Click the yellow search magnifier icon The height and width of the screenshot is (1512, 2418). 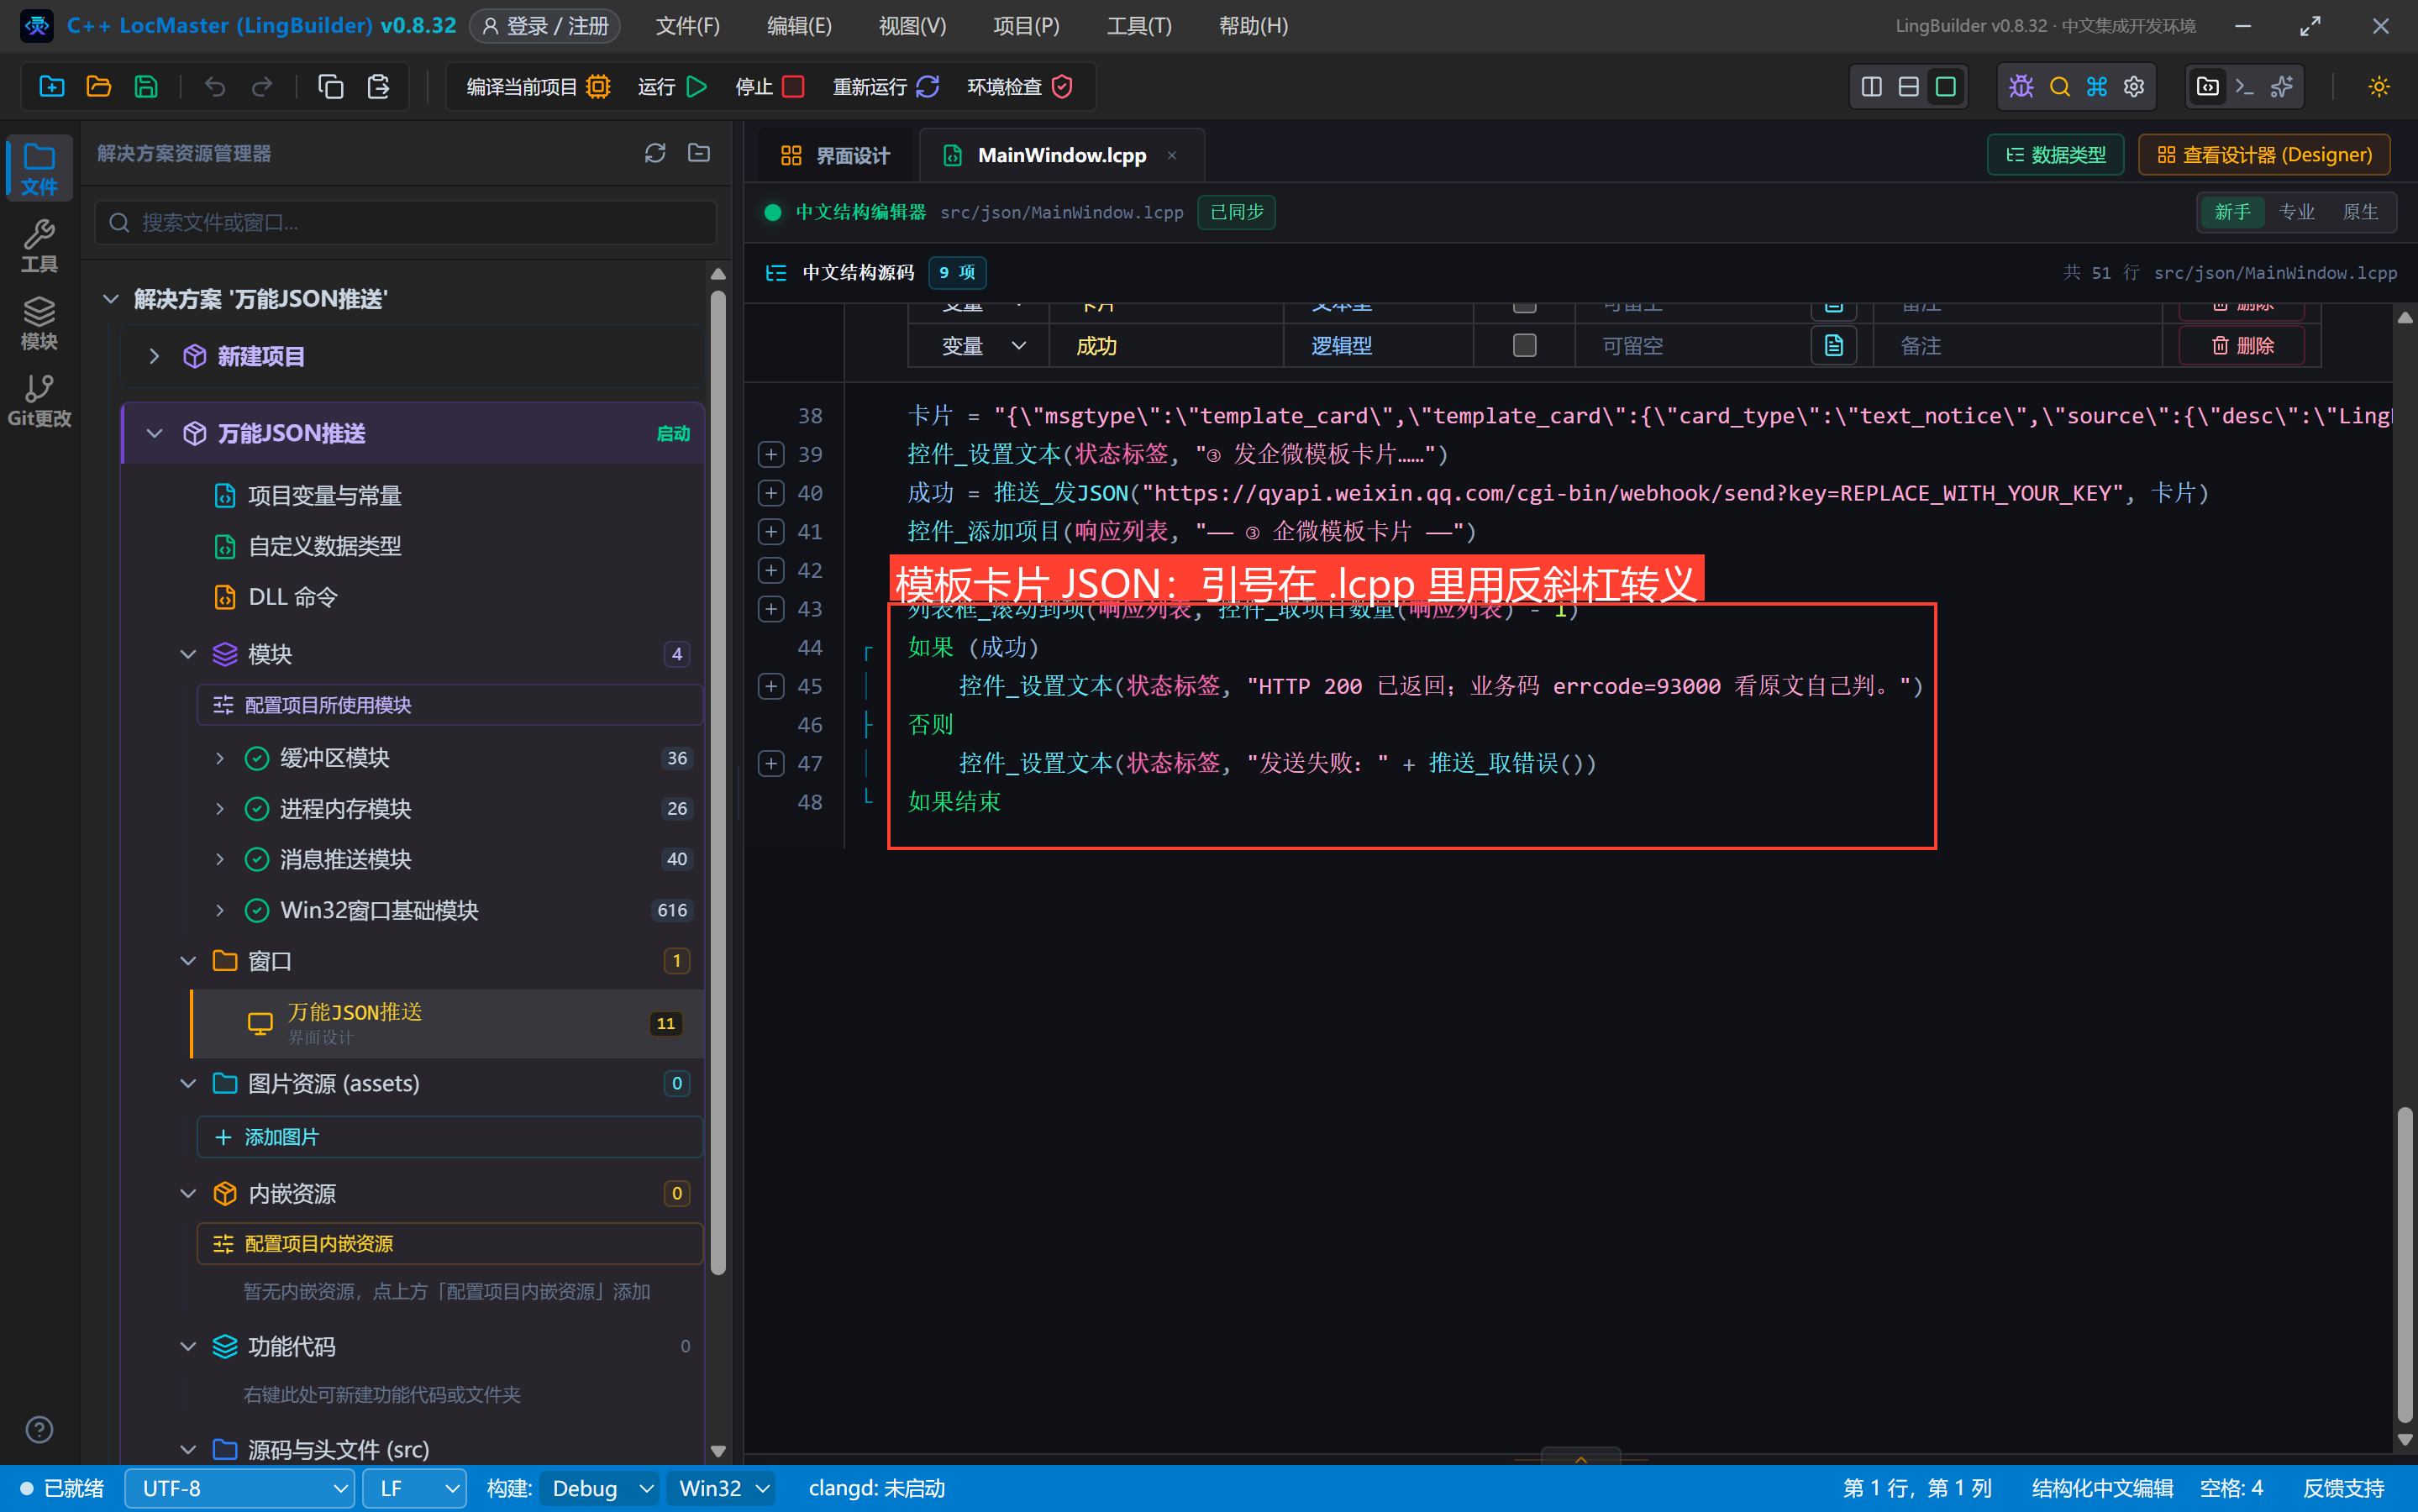[x=2059, y=87]
